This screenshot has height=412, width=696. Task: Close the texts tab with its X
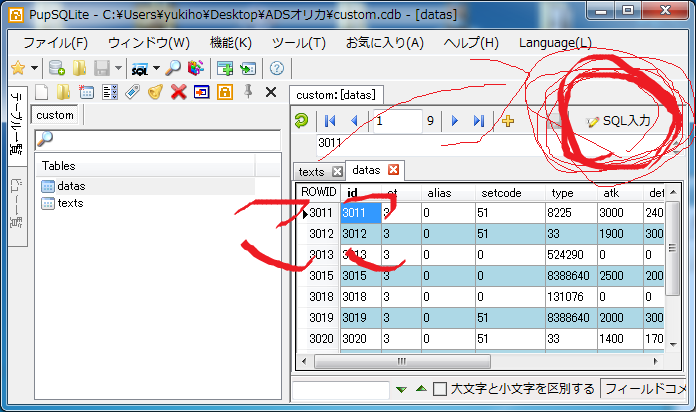click(337, 171)
